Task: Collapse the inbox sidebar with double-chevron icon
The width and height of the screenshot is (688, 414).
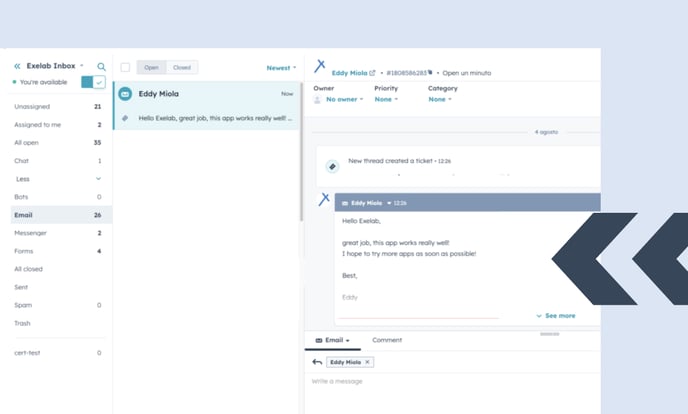Action: tap(17, 66)
